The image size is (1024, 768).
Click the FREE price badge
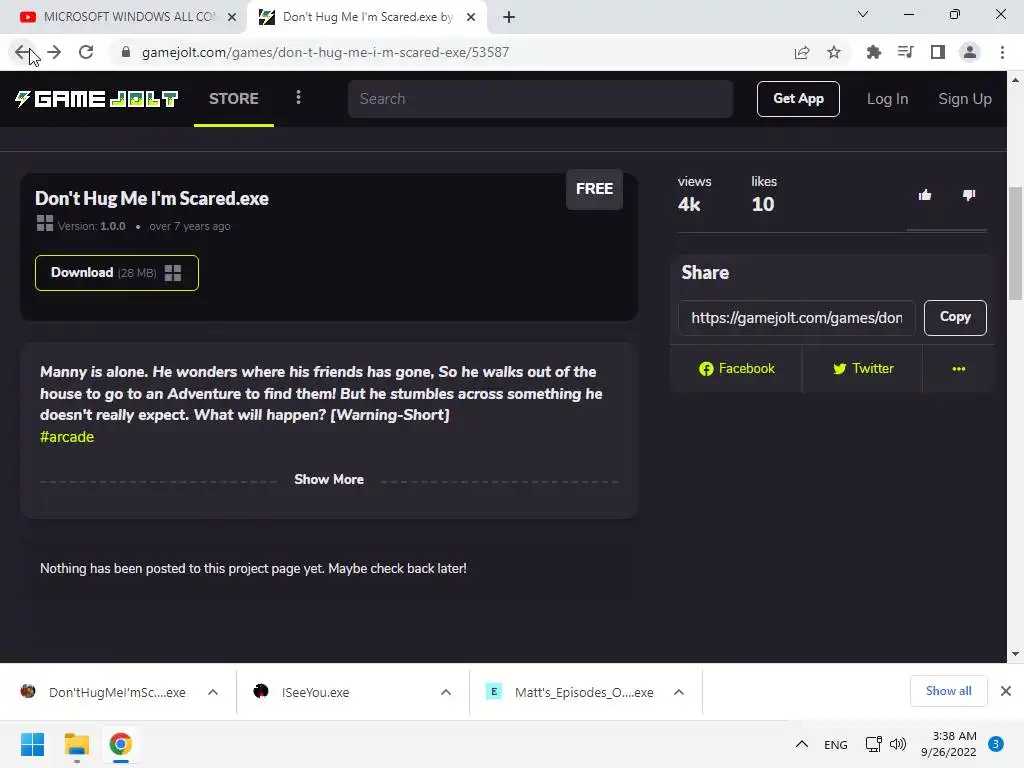tap(594, 189)
